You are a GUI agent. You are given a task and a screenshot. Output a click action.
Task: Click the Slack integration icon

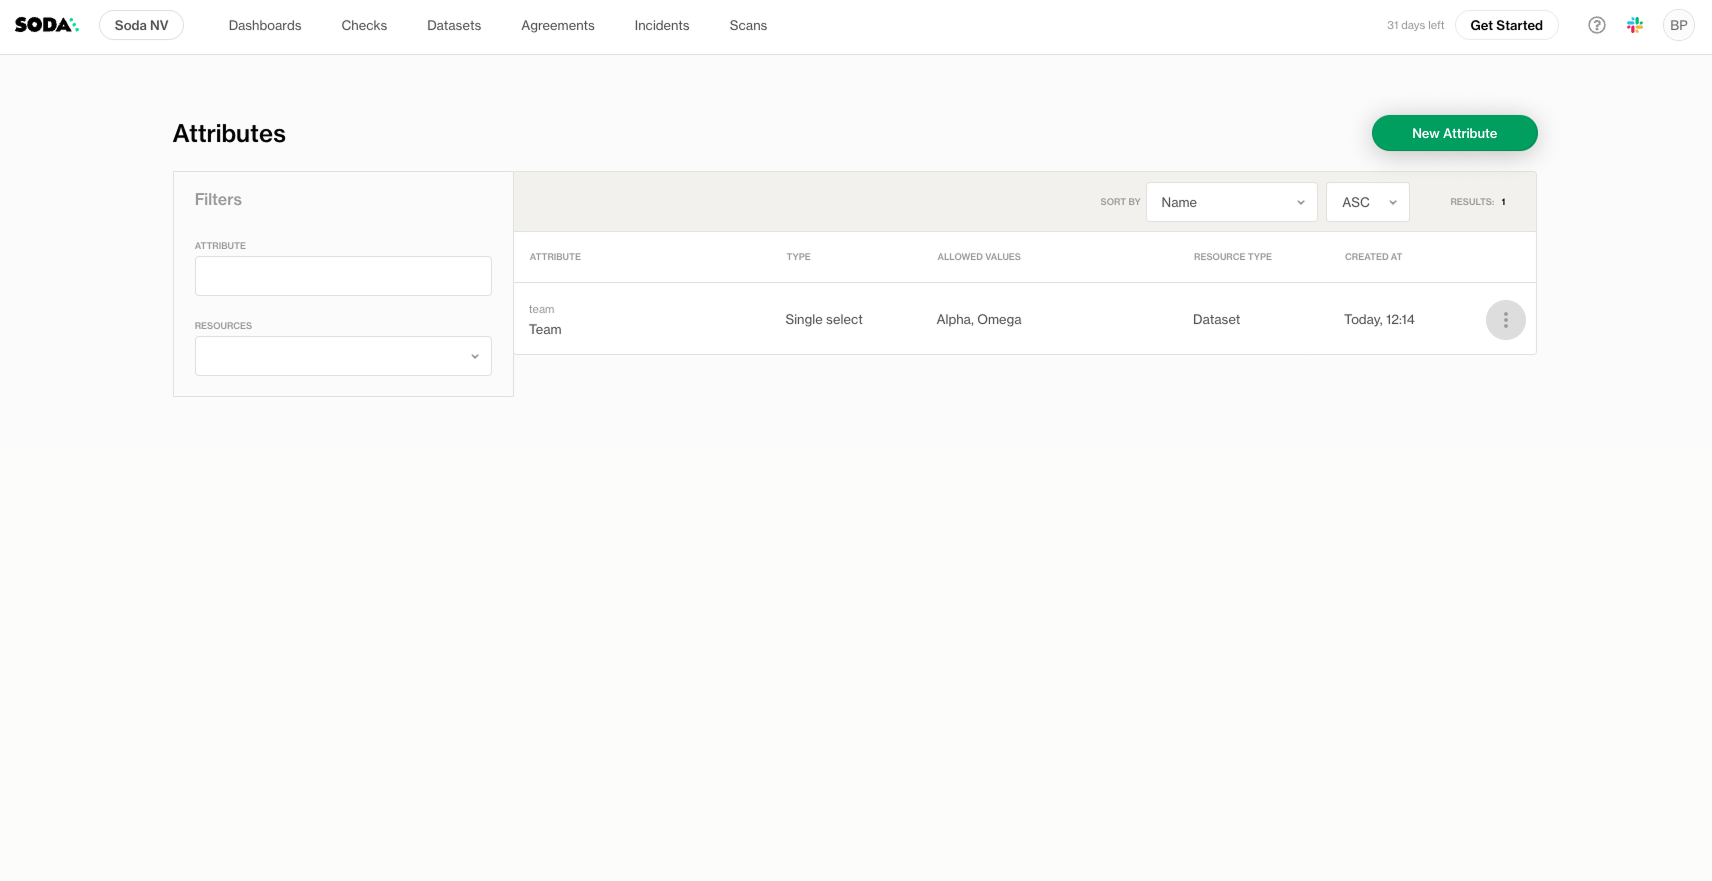1635,25
